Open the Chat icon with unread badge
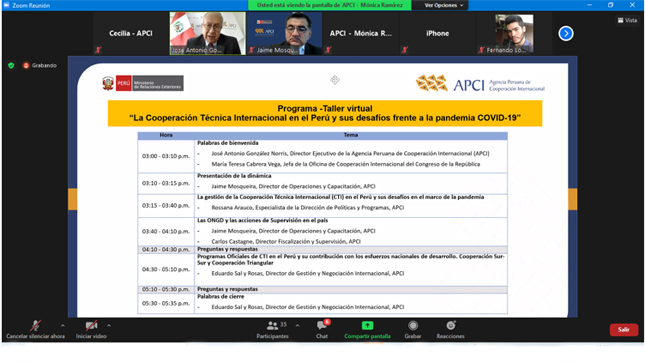 (x=322, y=326)
